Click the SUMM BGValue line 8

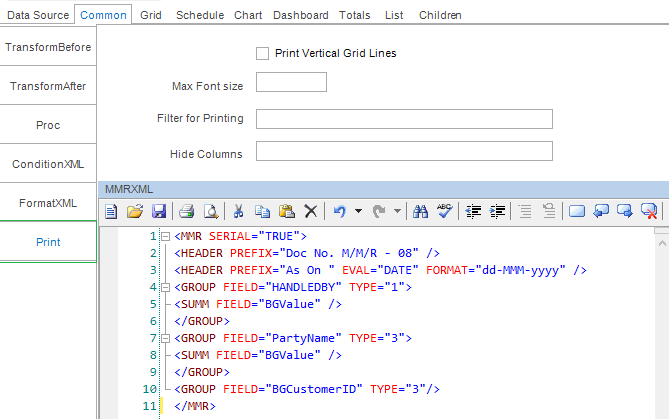(x=258, y=356)
